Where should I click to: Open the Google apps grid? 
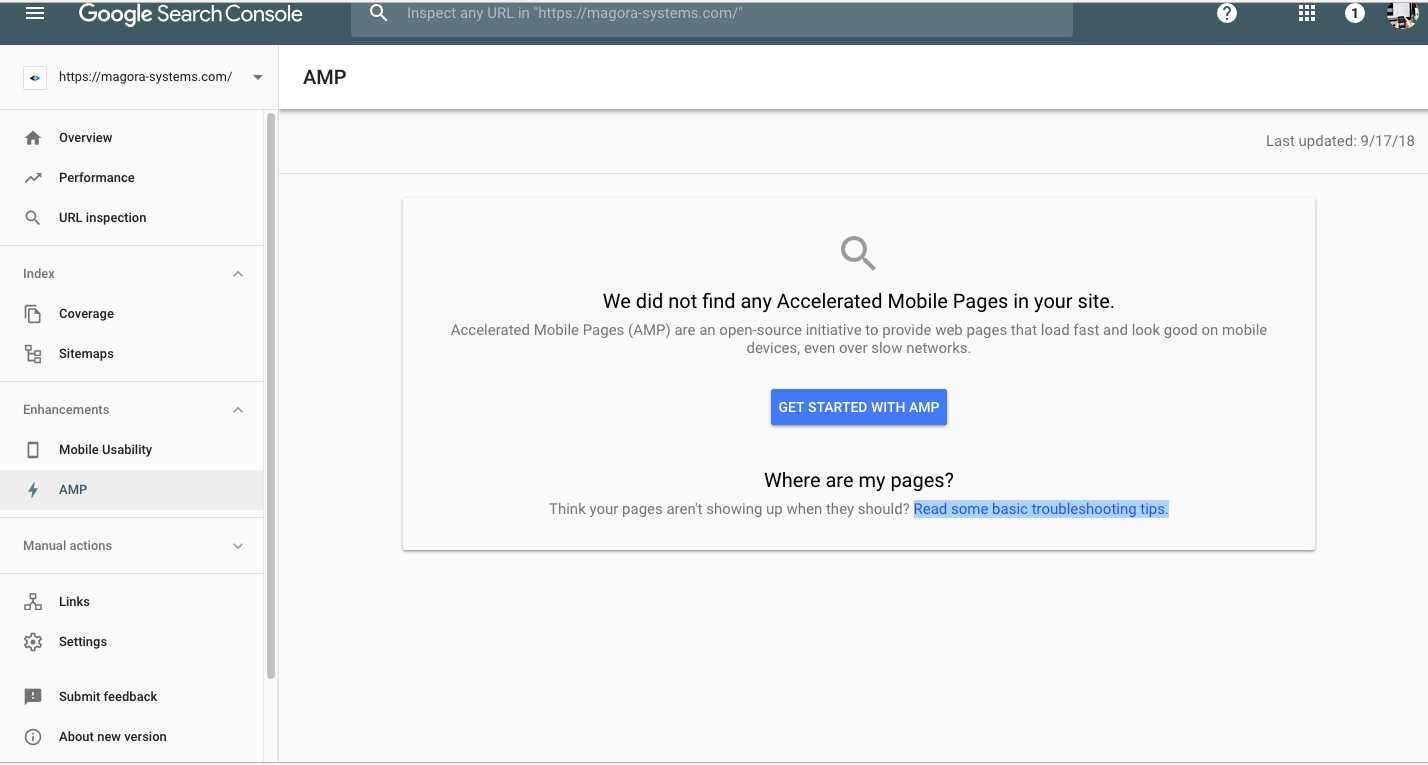pos(1307,14)
